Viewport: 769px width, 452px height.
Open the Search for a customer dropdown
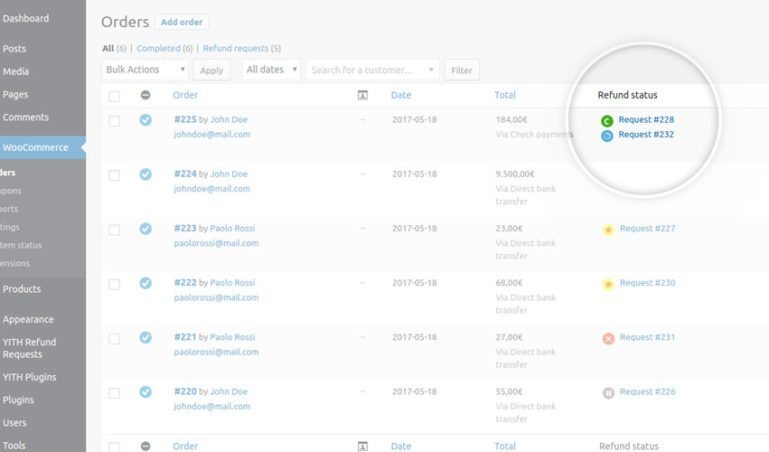372,70
